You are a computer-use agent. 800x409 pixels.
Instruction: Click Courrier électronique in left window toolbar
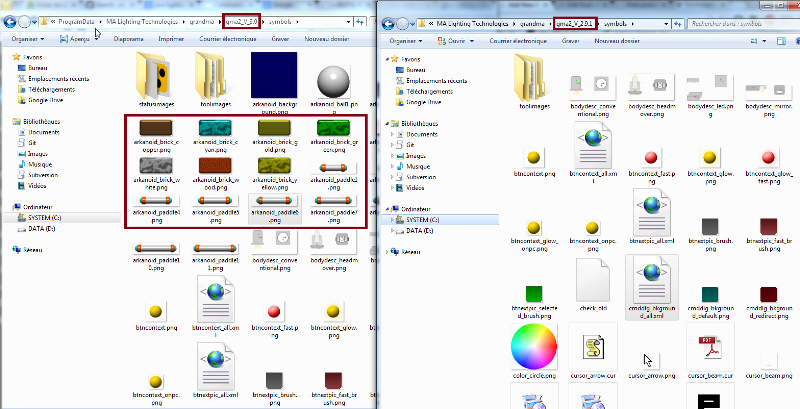228,39
